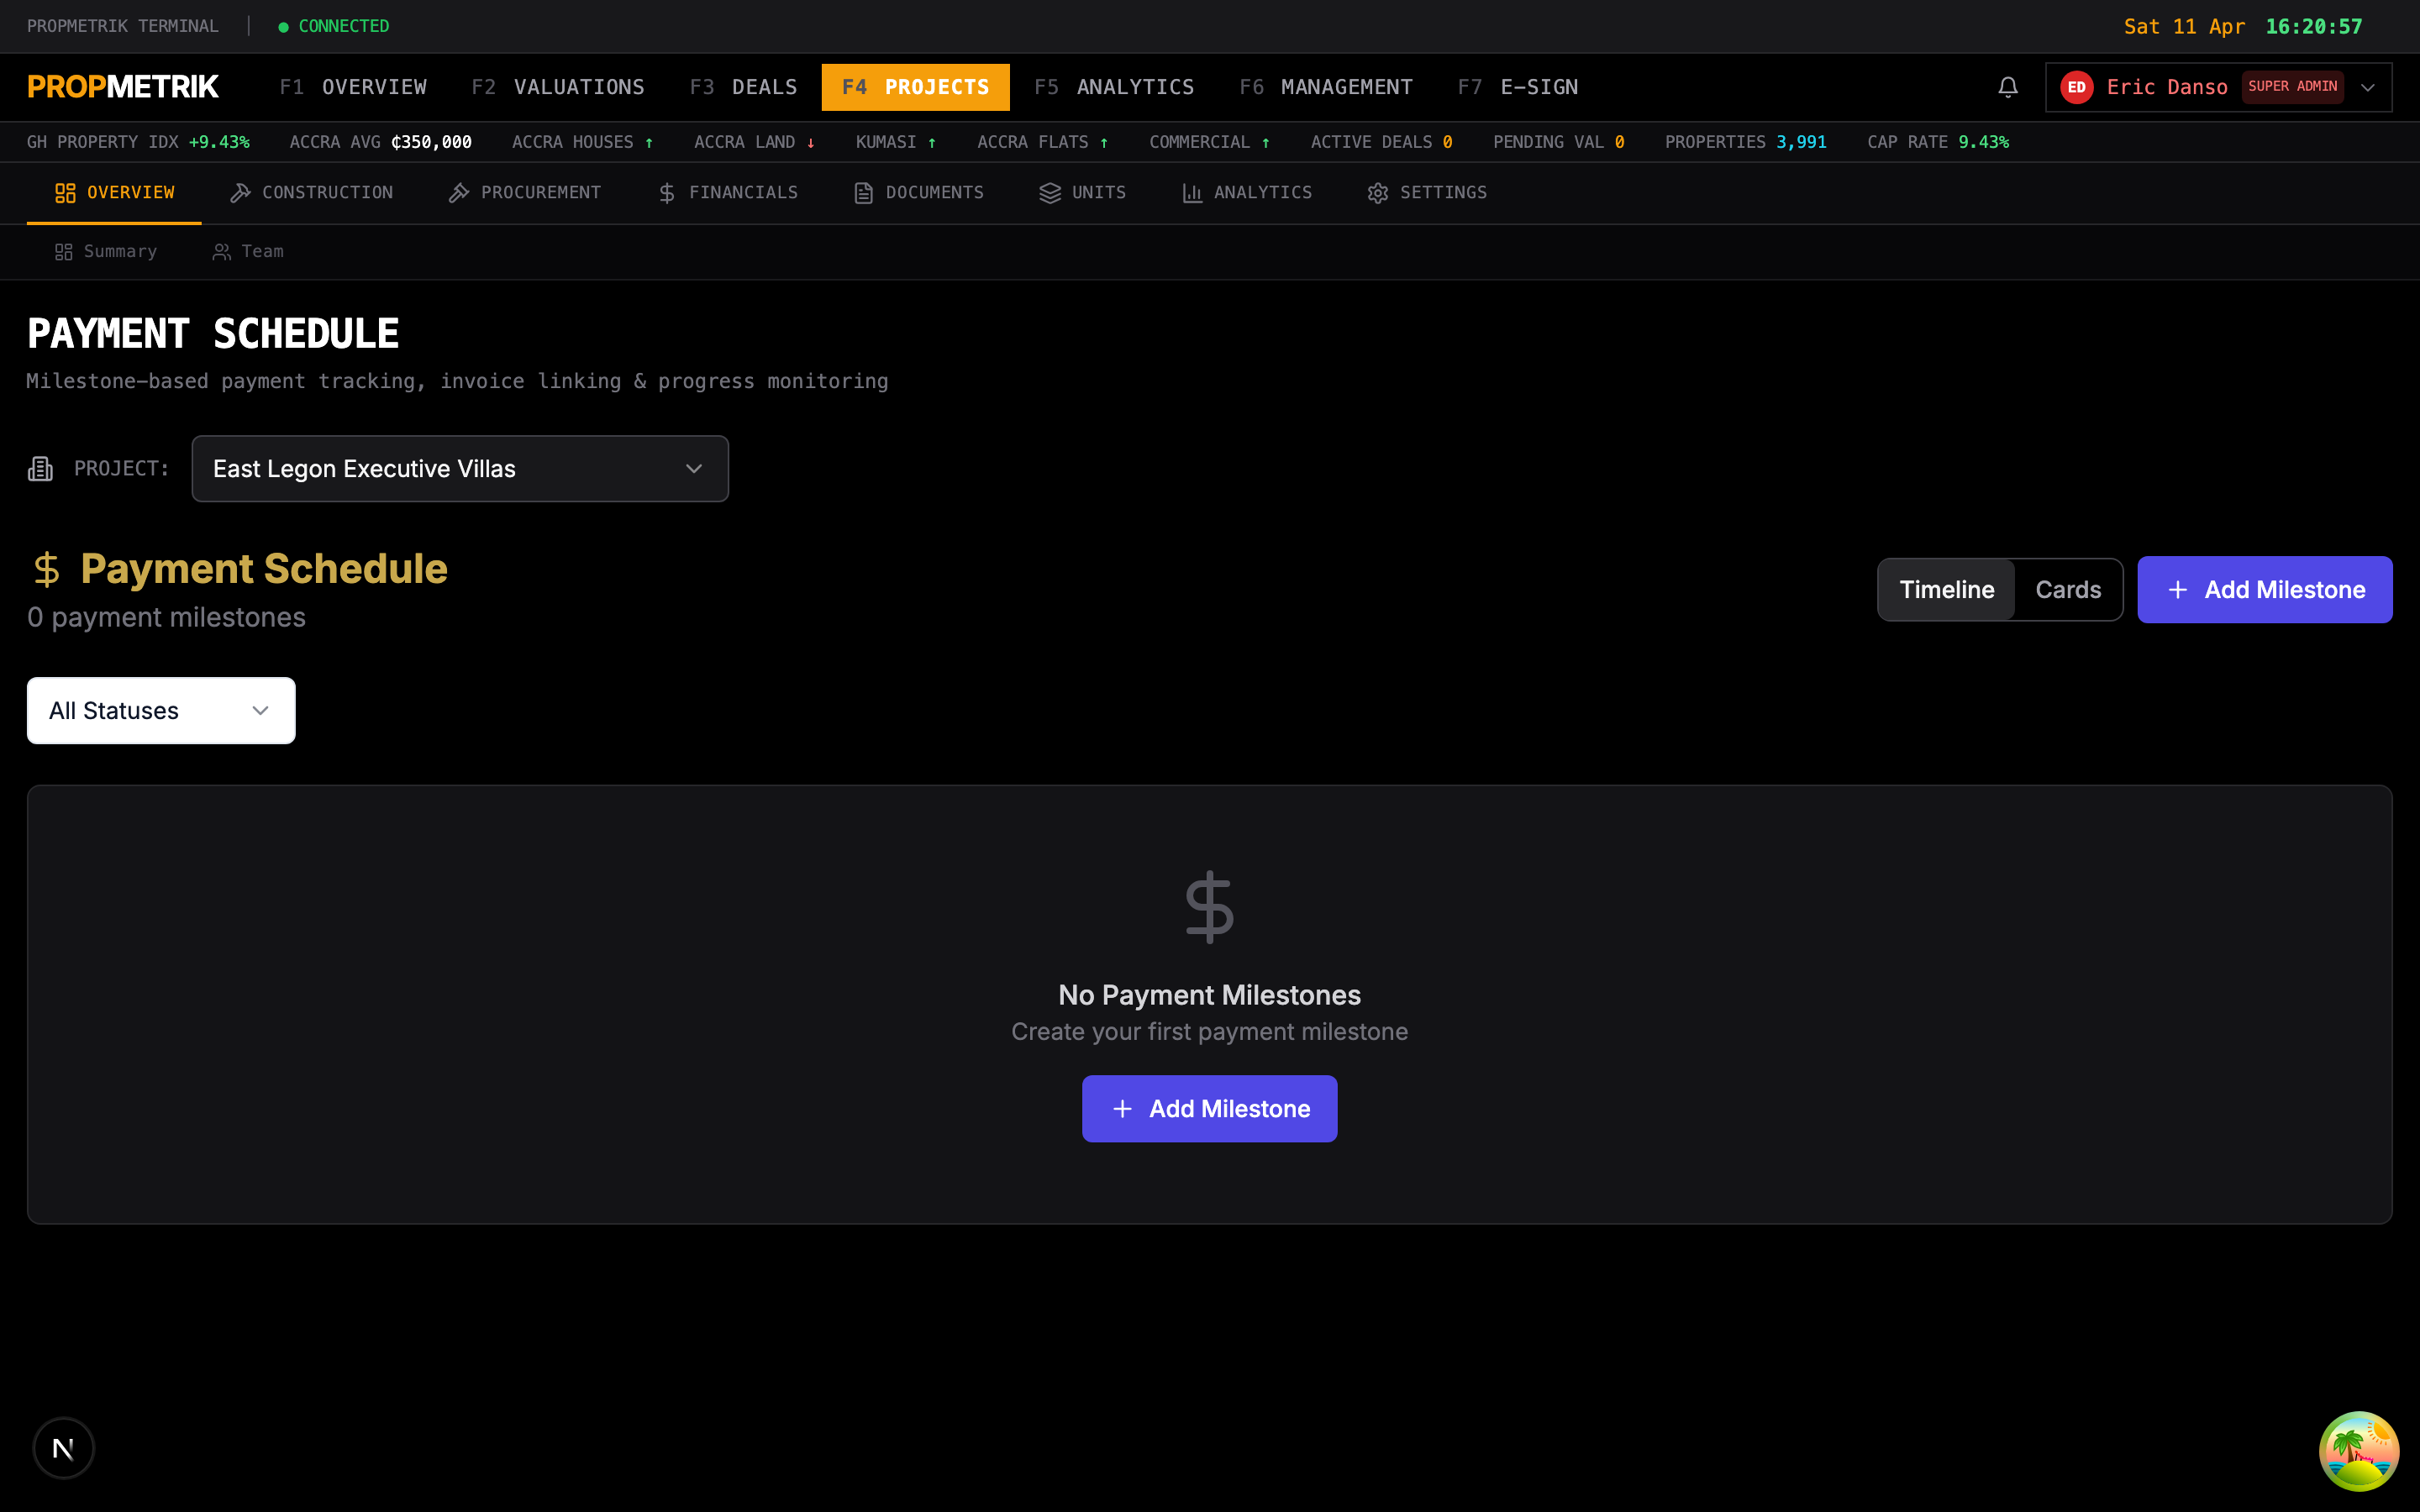Select the F4 Projects tab

(915, 87)
